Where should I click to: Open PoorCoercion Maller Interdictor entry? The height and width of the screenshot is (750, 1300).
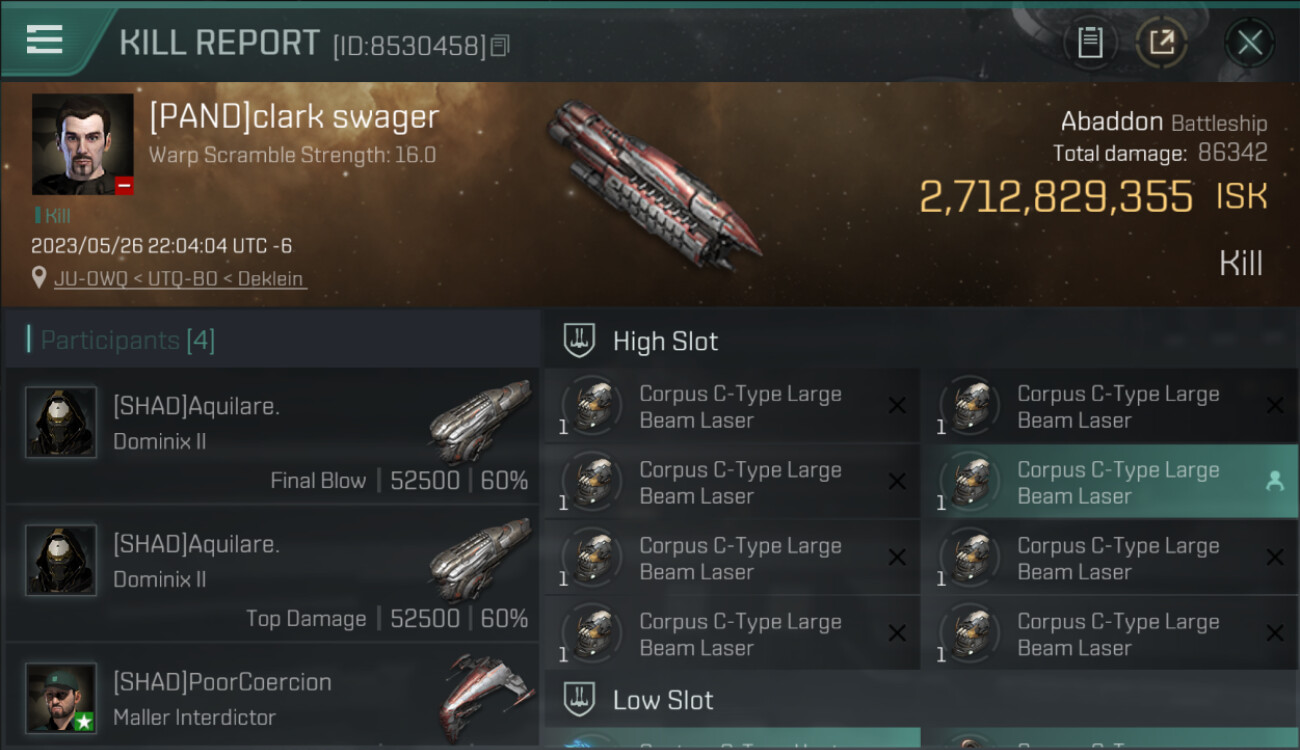(272, 696)
